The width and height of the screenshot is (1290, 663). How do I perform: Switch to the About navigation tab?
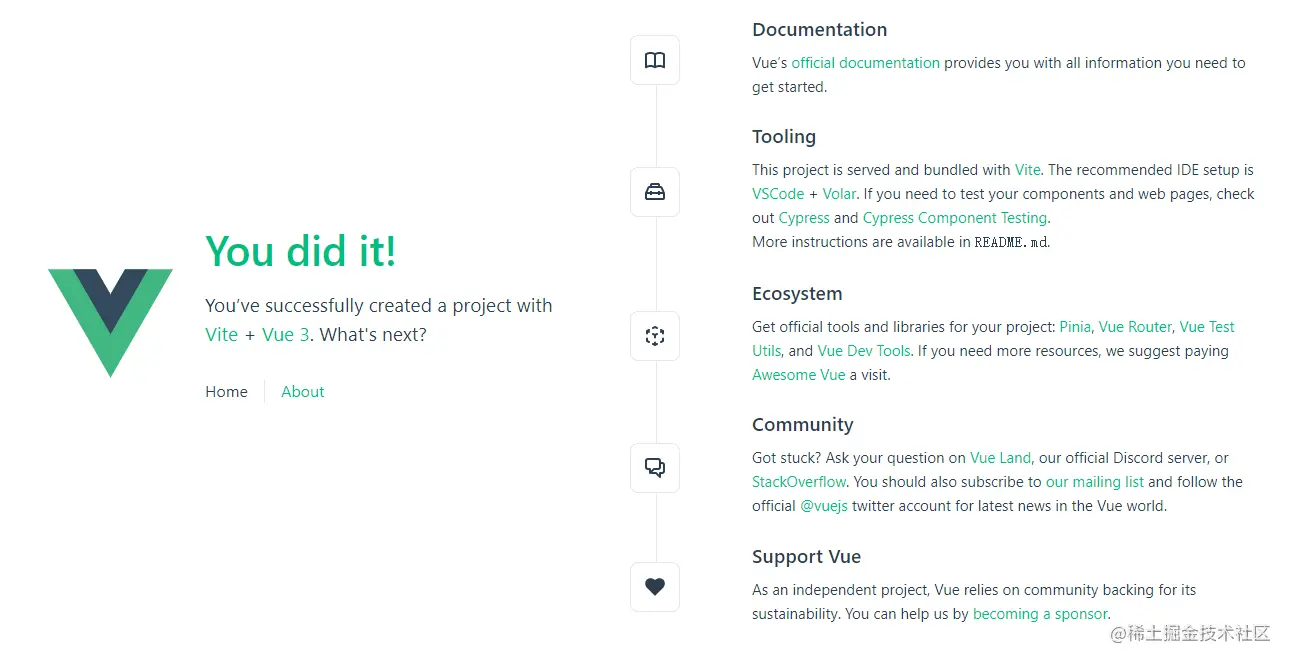[x=303, y=392]
